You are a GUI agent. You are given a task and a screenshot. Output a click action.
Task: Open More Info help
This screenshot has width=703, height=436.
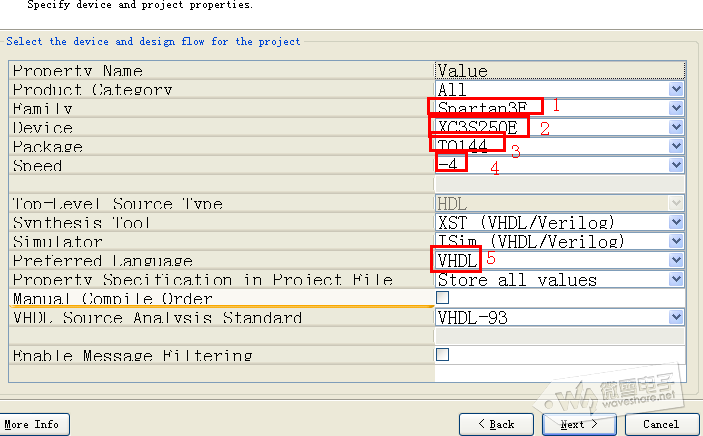pos(31,424)
